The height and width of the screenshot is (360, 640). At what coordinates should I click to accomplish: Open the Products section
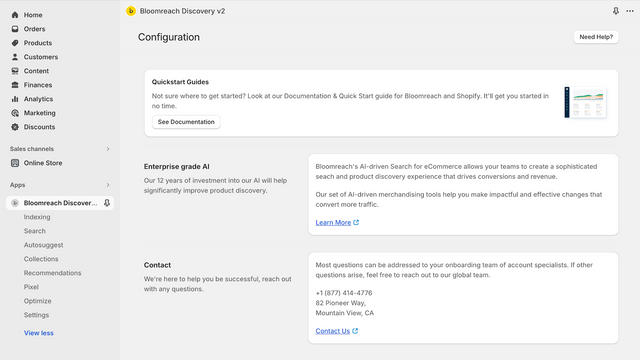(x=38, y=43)
